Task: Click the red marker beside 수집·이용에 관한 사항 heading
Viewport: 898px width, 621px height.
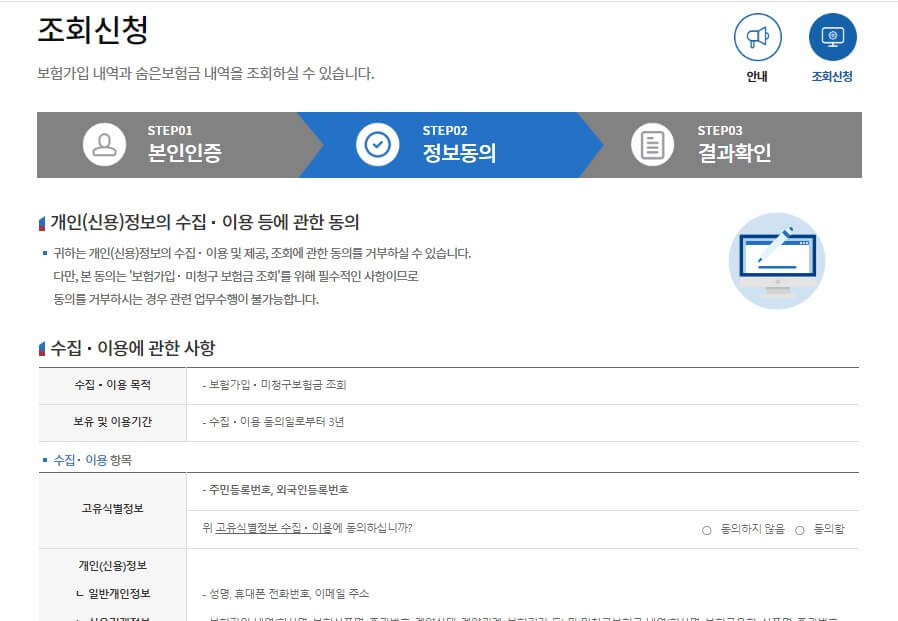Action: pyautogui.click(x=40, y=348)
